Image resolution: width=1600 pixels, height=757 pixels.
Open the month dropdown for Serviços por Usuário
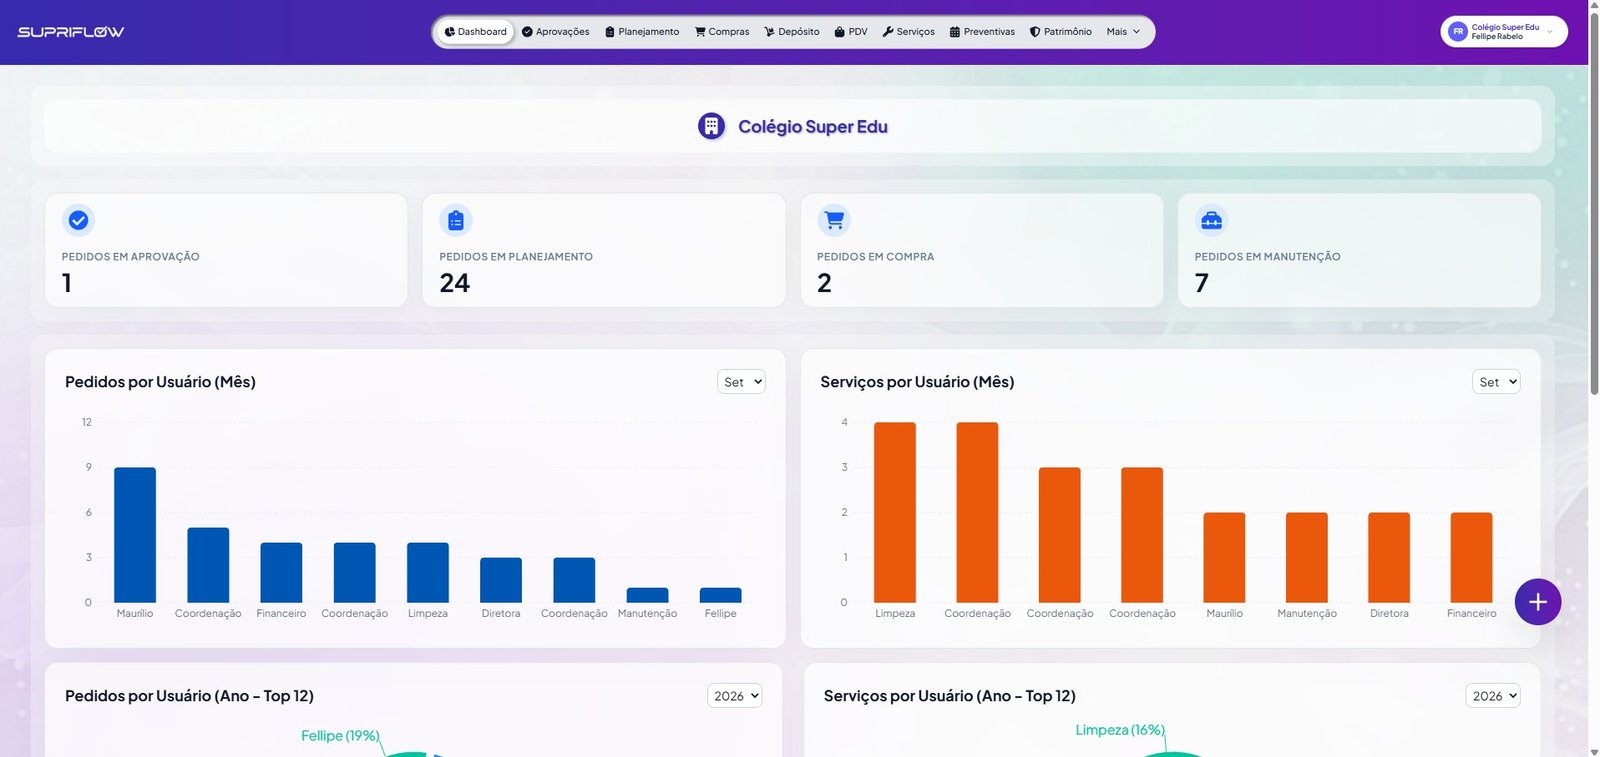pos(1496,382)
